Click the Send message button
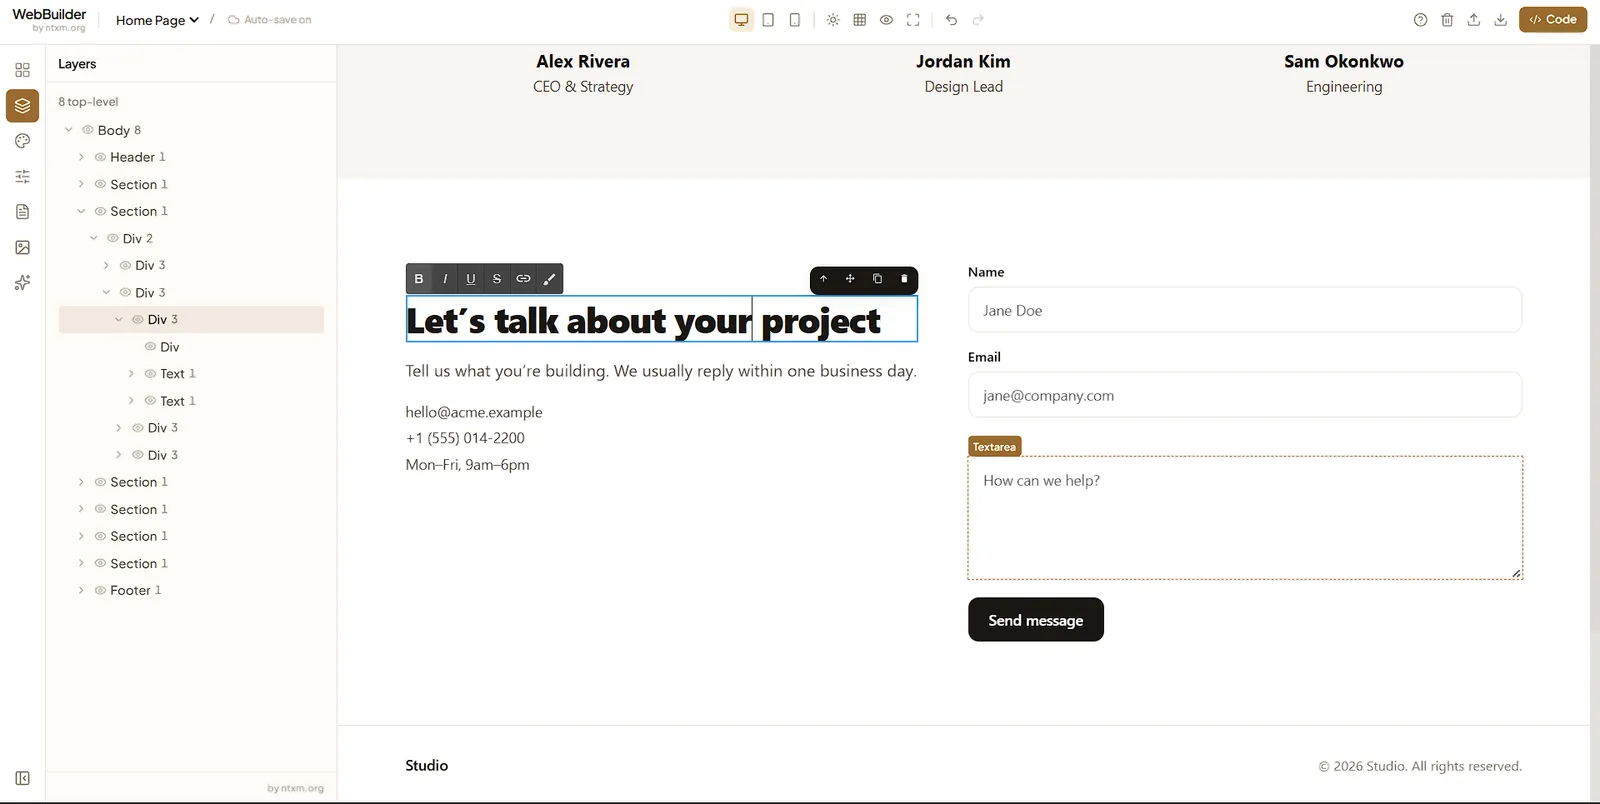This screenshot has height=804, width=1600. 1036,620
